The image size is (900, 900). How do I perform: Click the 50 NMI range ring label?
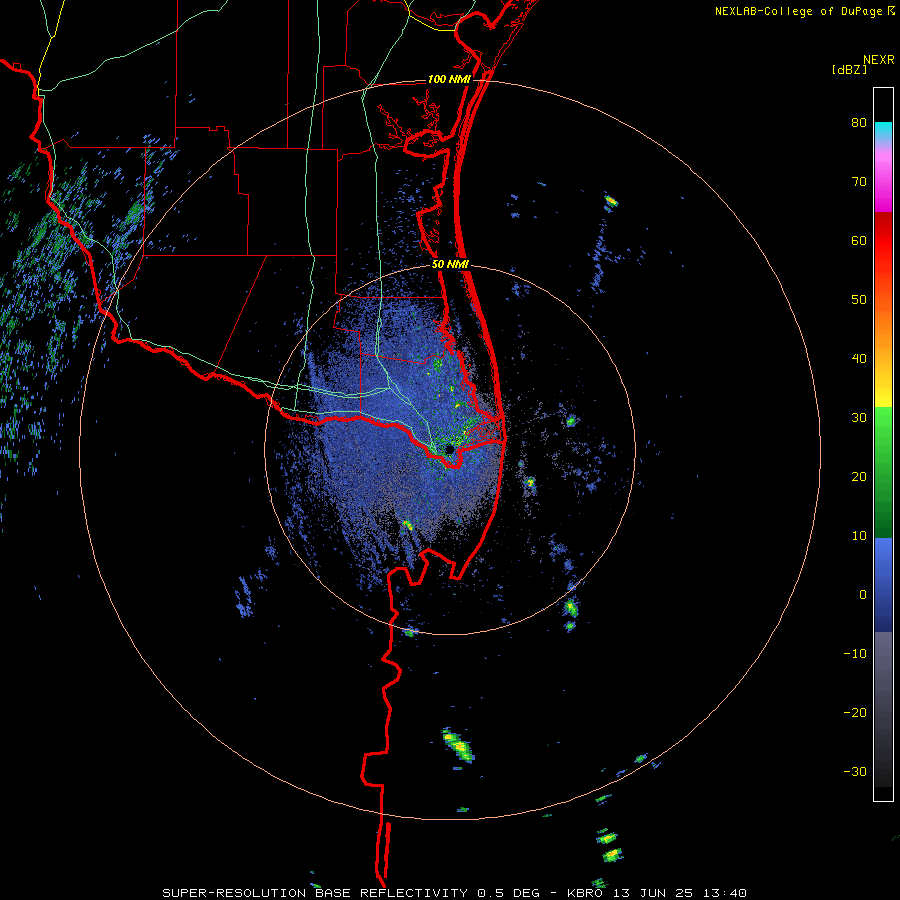450,265
